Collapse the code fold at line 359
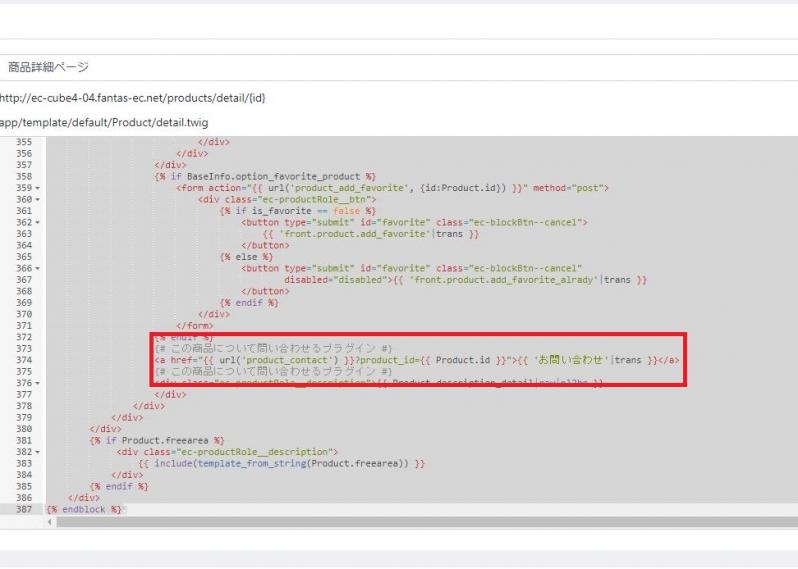The width and height of the screenshot is (798, 569). tap(38, 187)
